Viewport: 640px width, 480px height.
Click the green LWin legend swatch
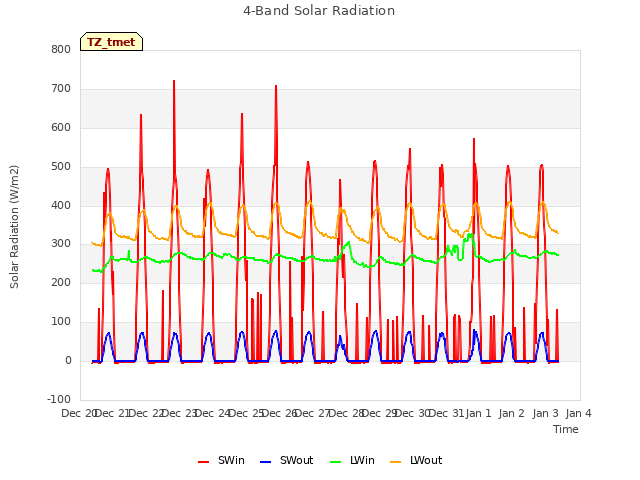pyautogui.click(x=335, y=462)
